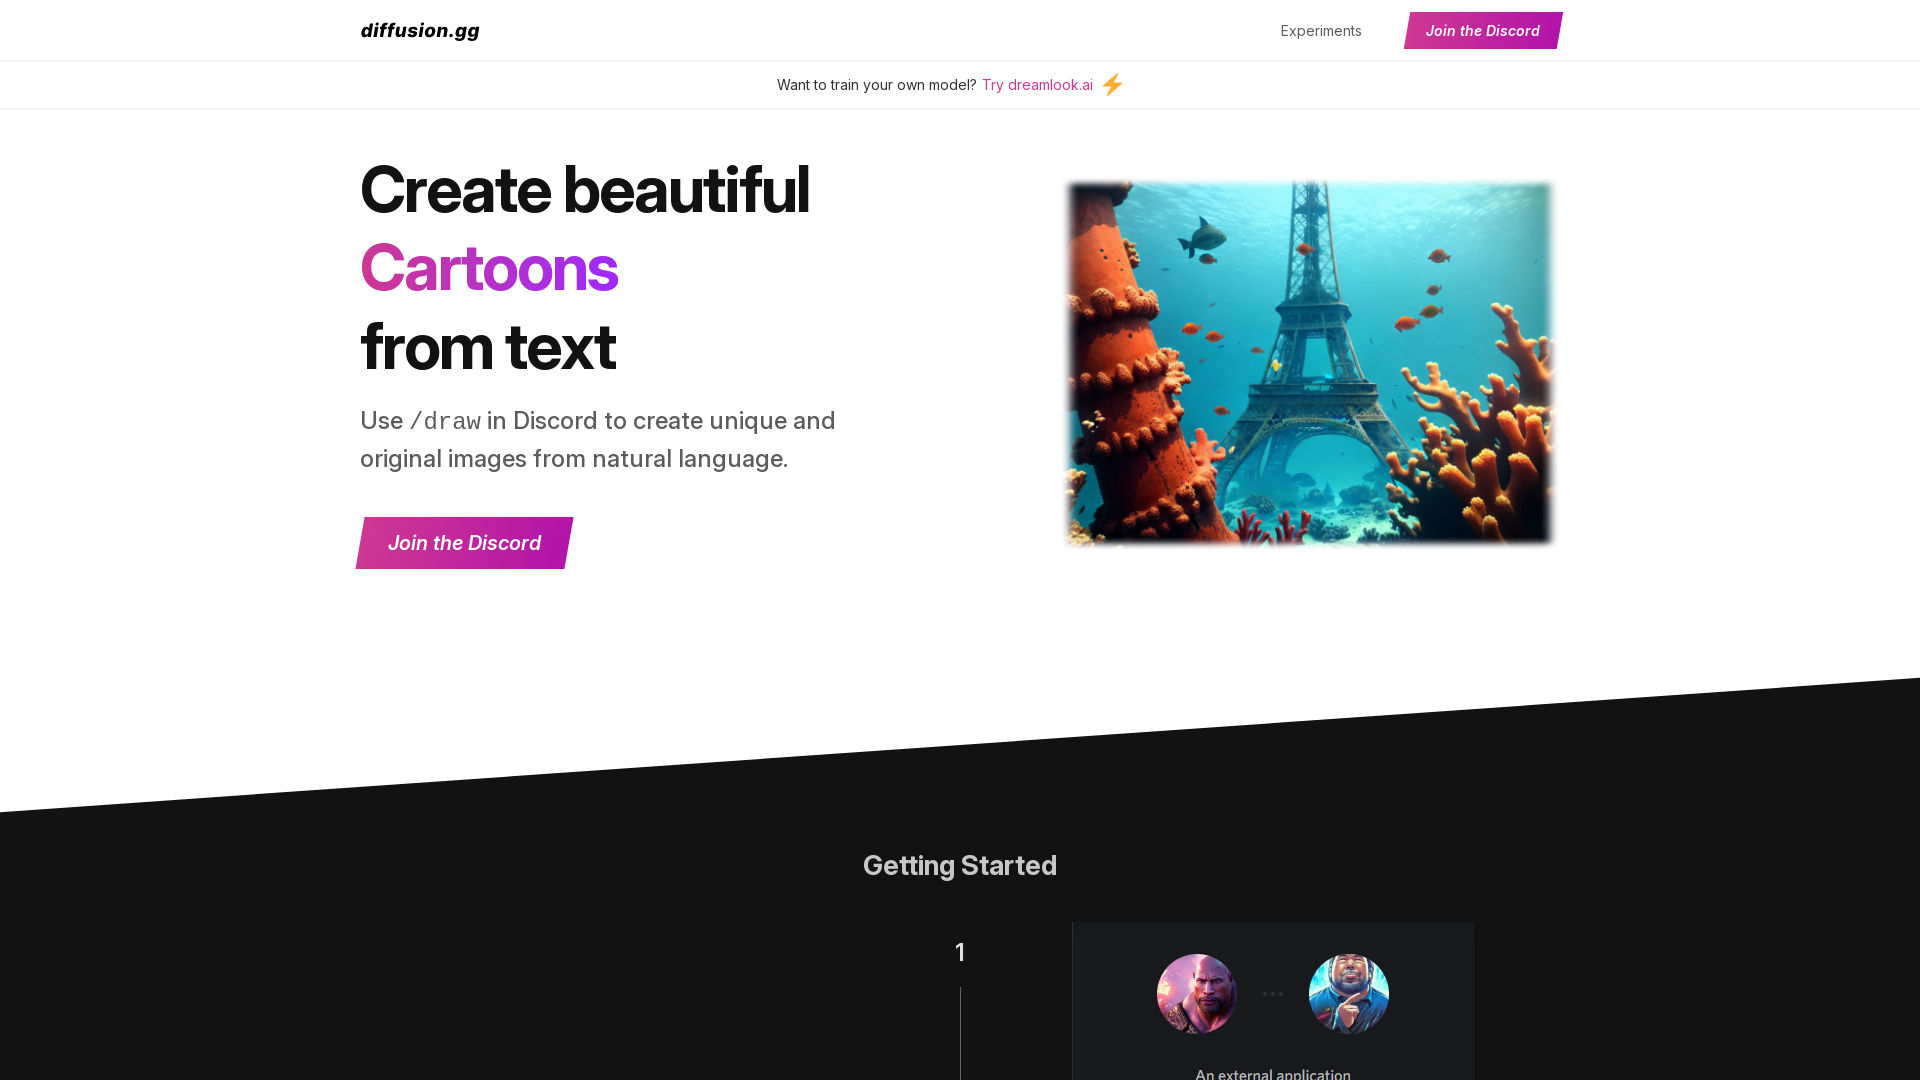Follow the Try dreamlook.ai link
Screen dimensions: 1920x1080
coord(1037,85)
